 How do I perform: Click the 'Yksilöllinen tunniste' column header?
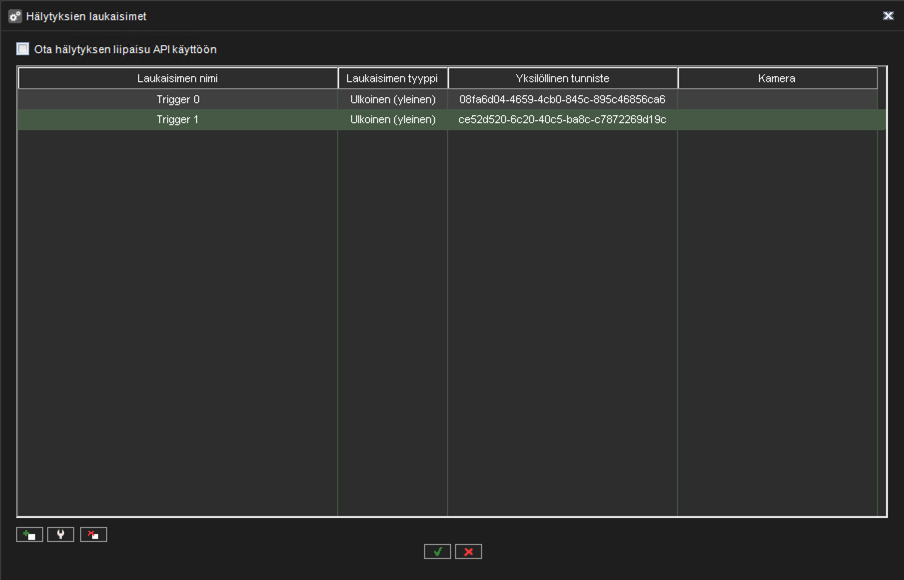coord(562,77)
